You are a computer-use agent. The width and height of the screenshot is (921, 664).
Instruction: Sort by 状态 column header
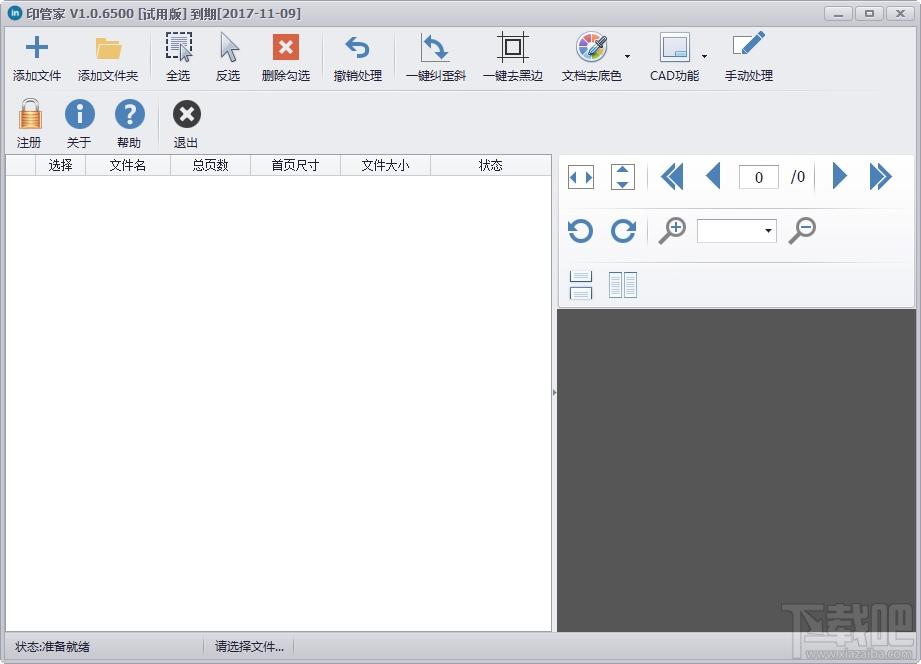click(x=490, y=166)
